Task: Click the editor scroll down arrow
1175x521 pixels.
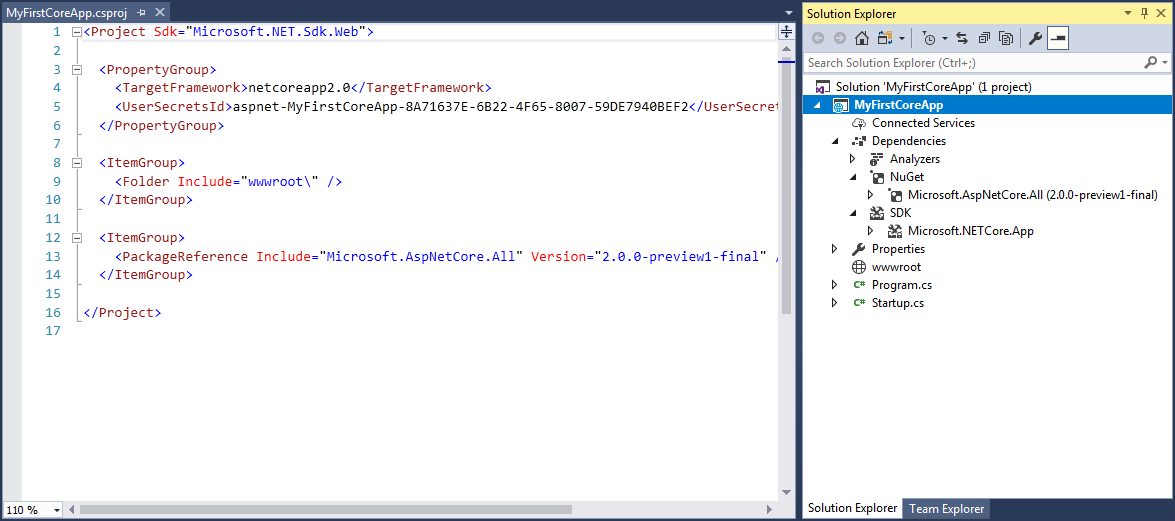Action: (786, 493)
